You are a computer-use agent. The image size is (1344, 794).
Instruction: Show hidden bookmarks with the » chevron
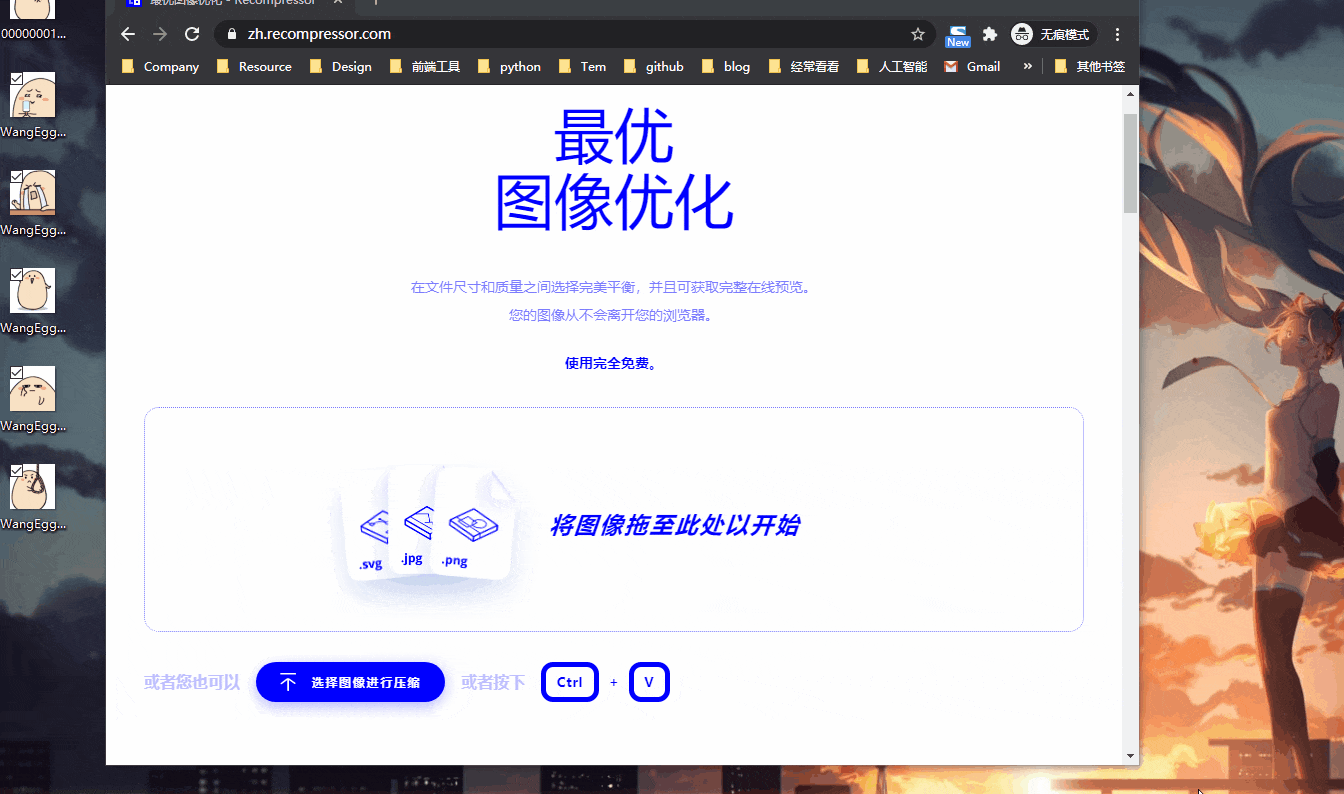1027,67
